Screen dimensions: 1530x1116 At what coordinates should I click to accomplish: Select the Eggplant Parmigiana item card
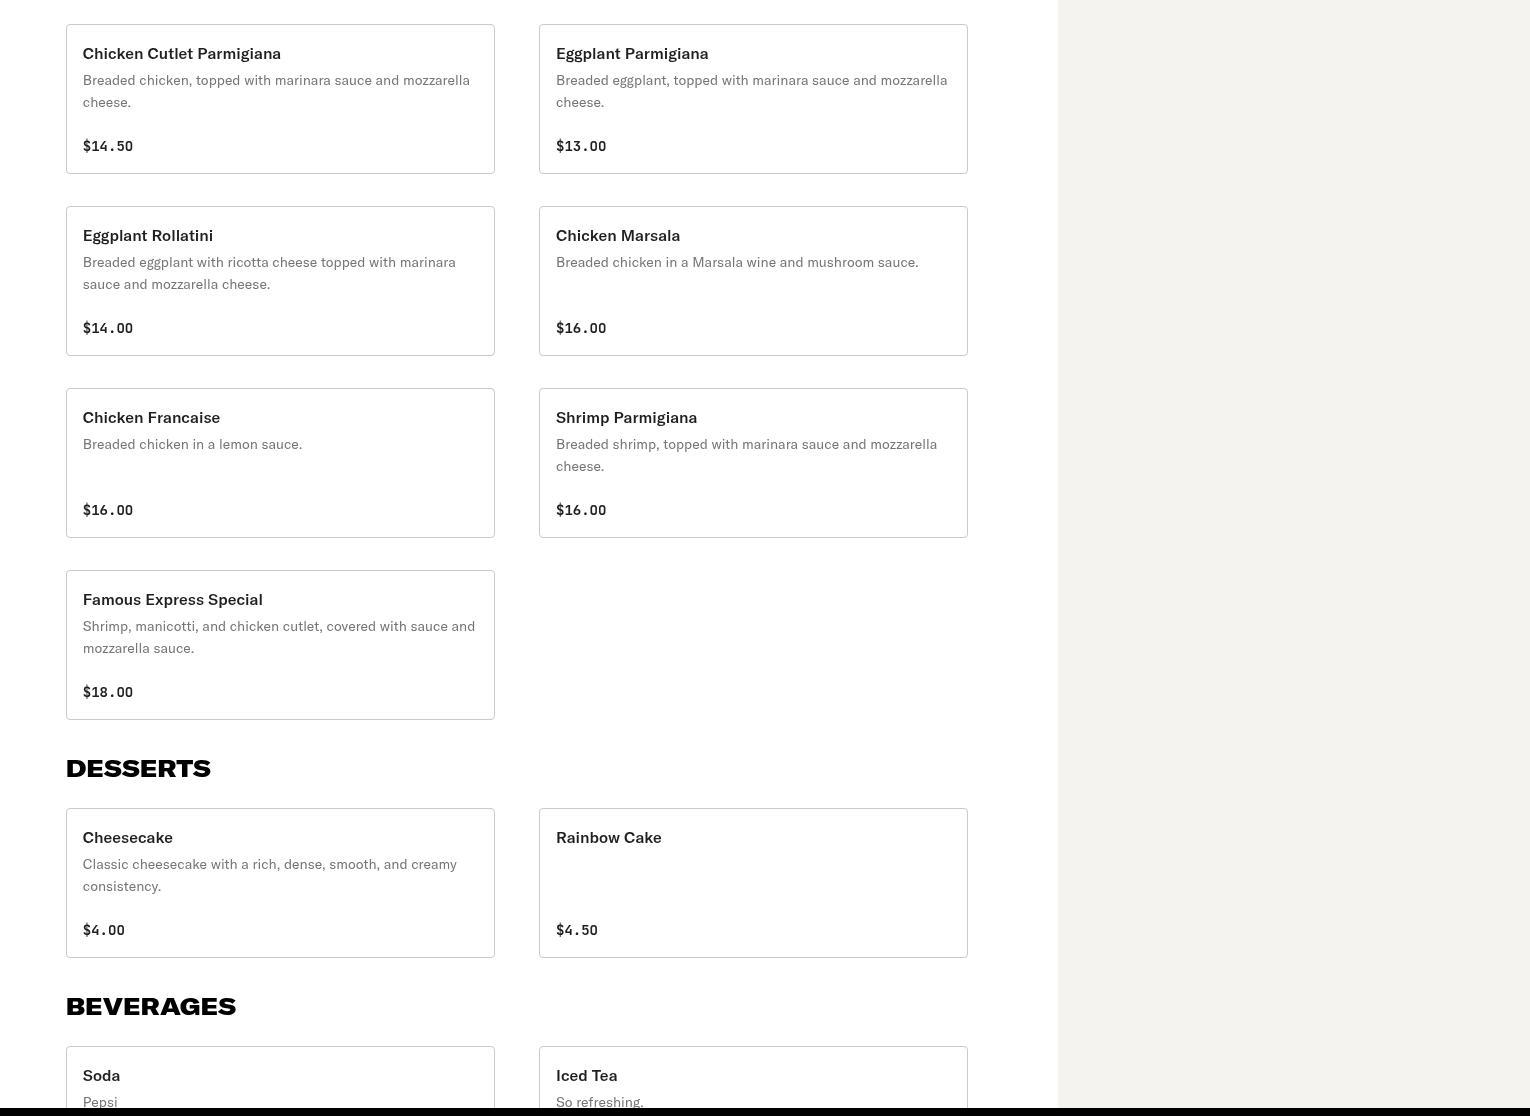click(753, 99)
